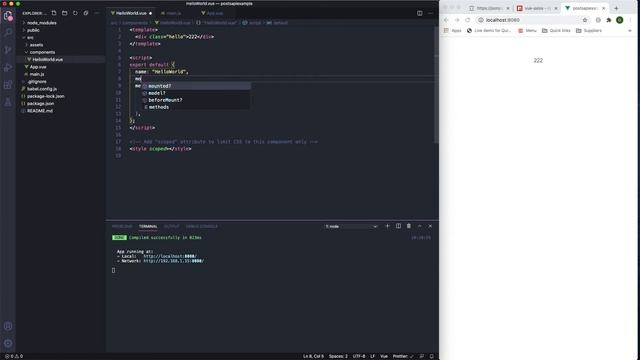Screen dimensions: 640x360
Task: Choose mounted? from autocomplete suggestions
Action: click(196, 86)
